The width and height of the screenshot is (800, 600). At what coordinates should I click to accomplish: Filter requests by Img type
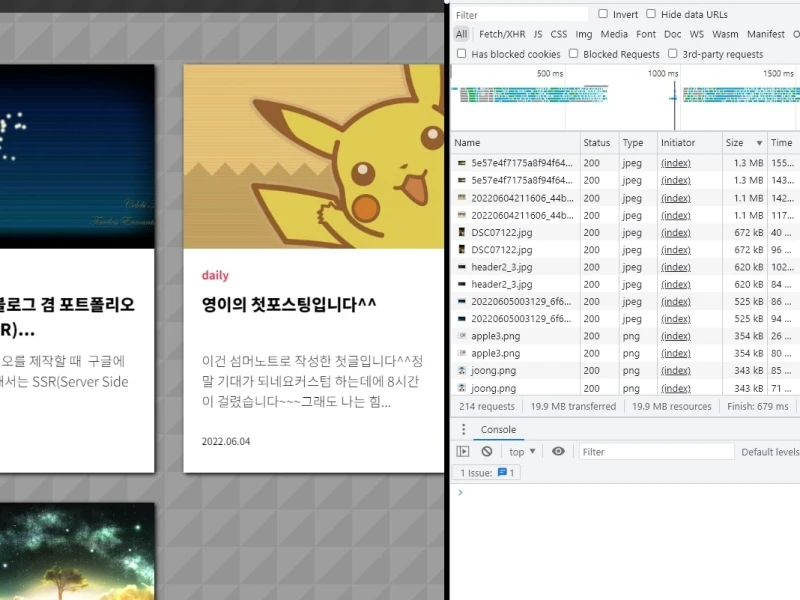pos(584,34)
